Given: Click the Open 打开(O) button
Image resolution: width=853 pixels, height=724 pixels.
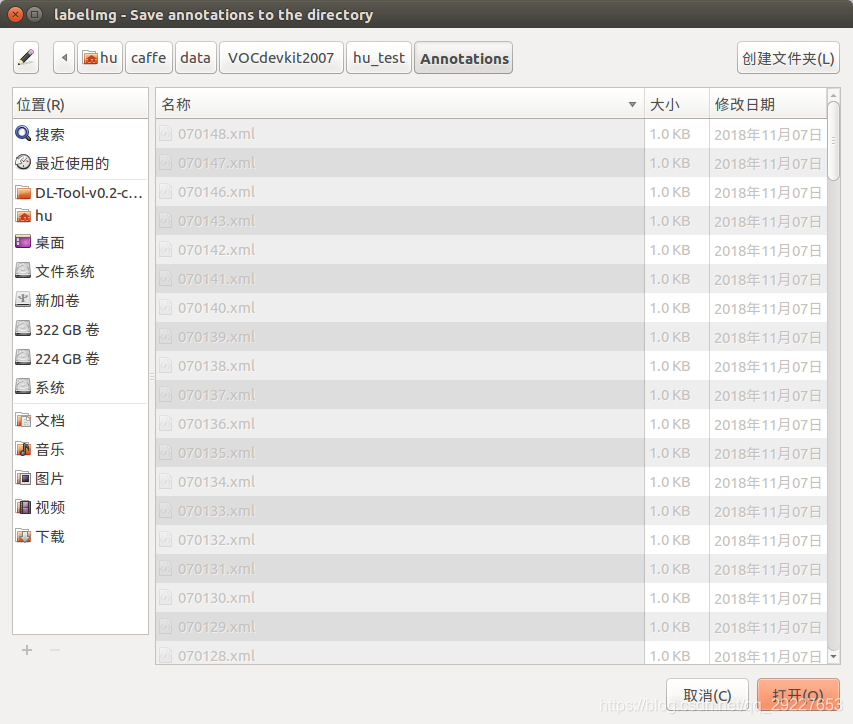Looking at the screenshot, I should pos(798,695).
